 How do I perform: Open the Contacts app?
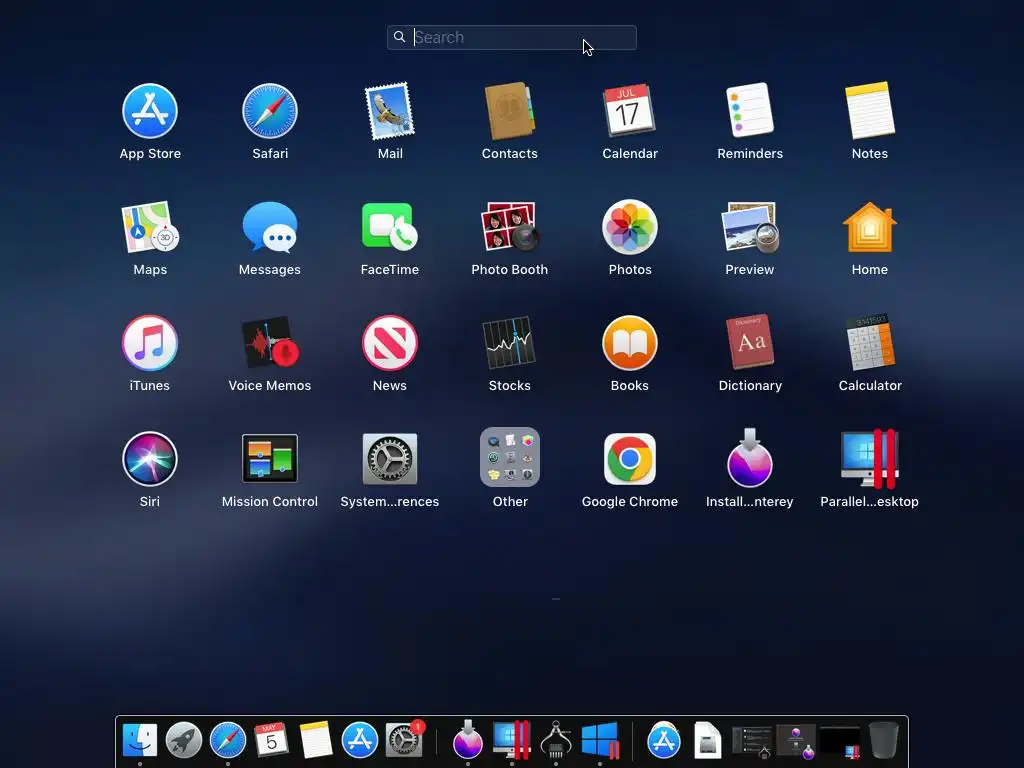pyautogui.click(x=509, y=111)
